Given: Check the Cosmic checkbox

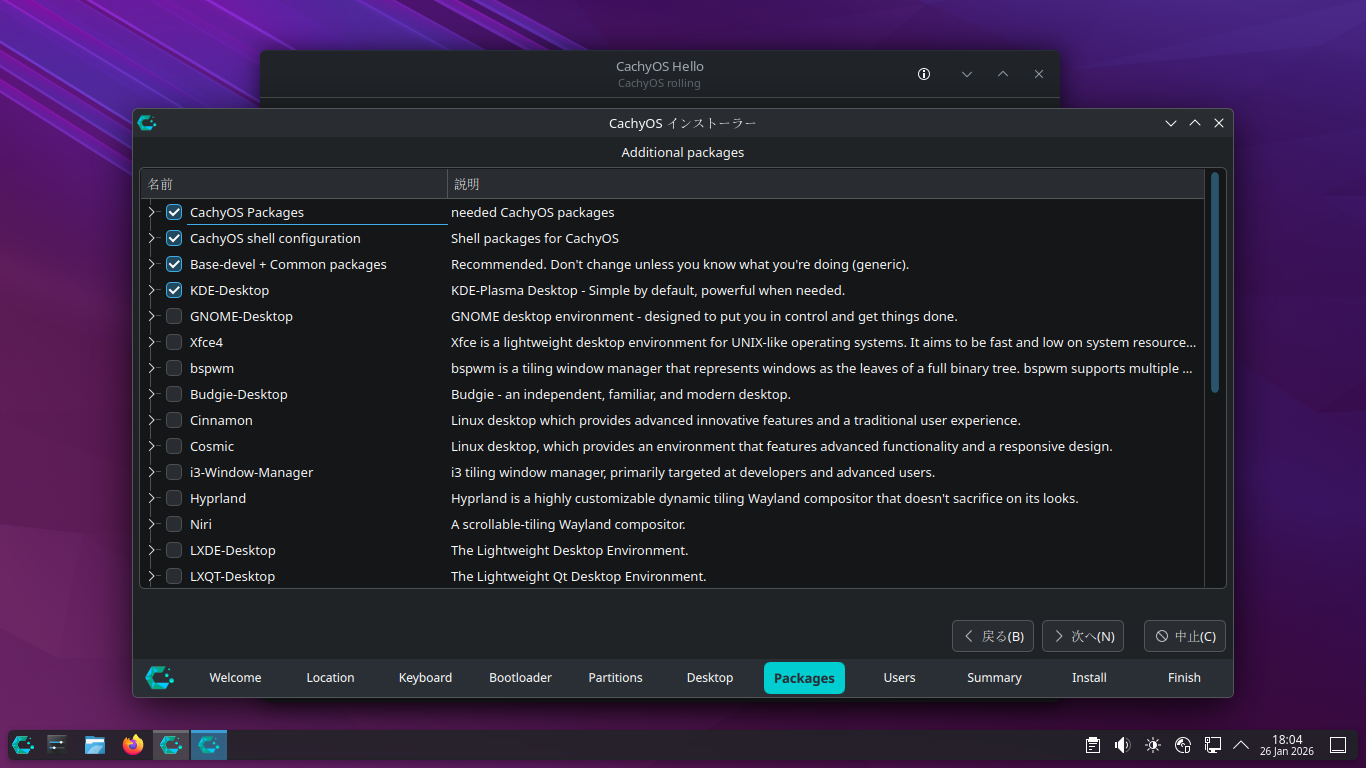Looking at the screenshot, I should click(x=174, y=446).
